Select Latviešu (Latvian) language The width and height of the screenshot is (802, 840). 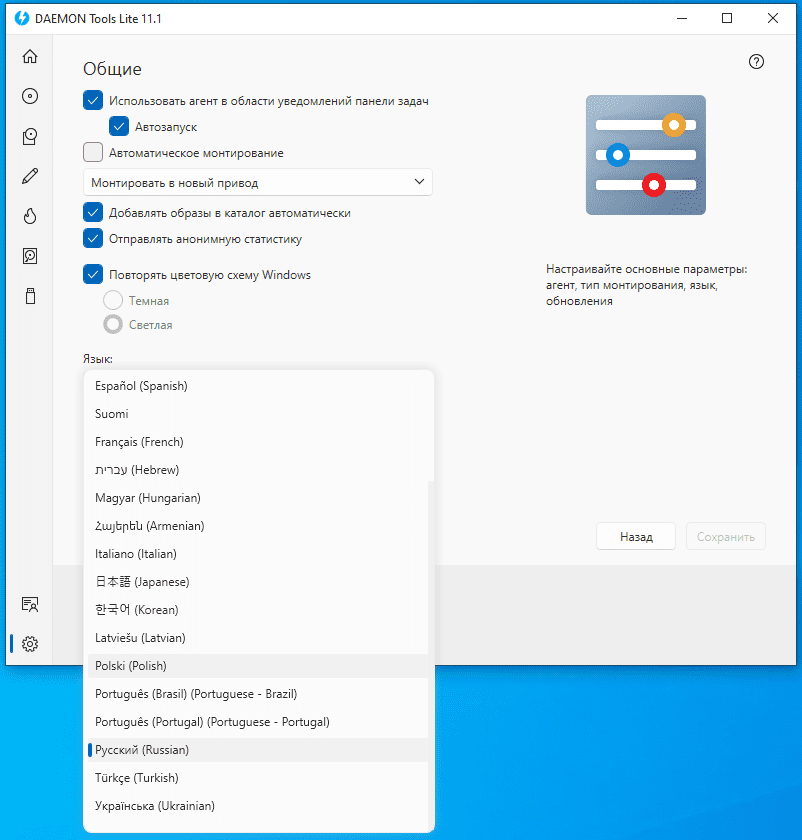tap(258, 638)
